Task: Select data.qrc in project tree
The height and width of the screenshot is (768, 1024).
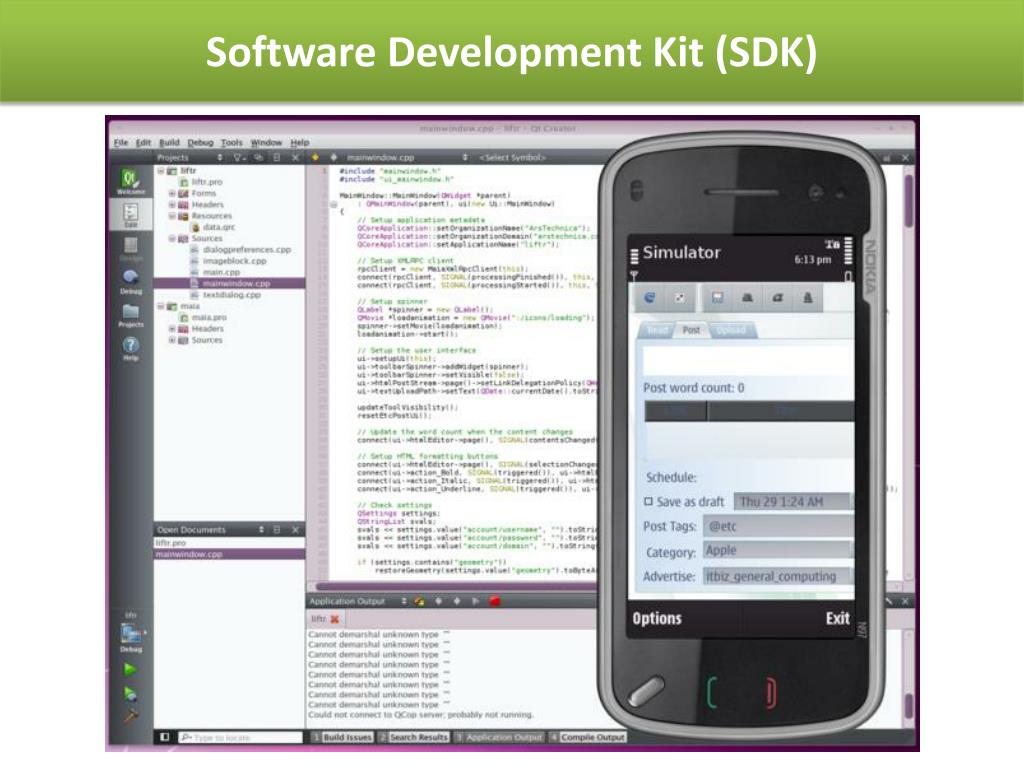Action: (x=218, y=227)
